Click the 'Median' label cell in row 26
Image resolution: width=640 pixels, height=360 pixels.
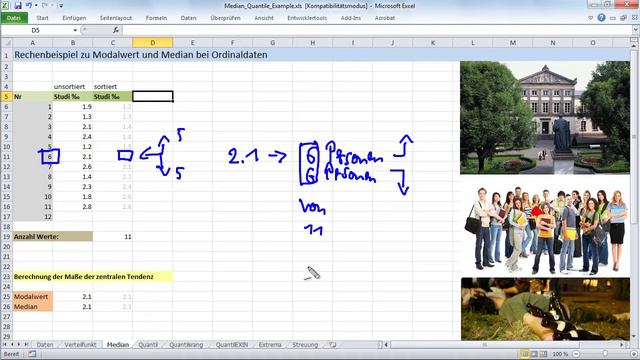pos(33,307)
